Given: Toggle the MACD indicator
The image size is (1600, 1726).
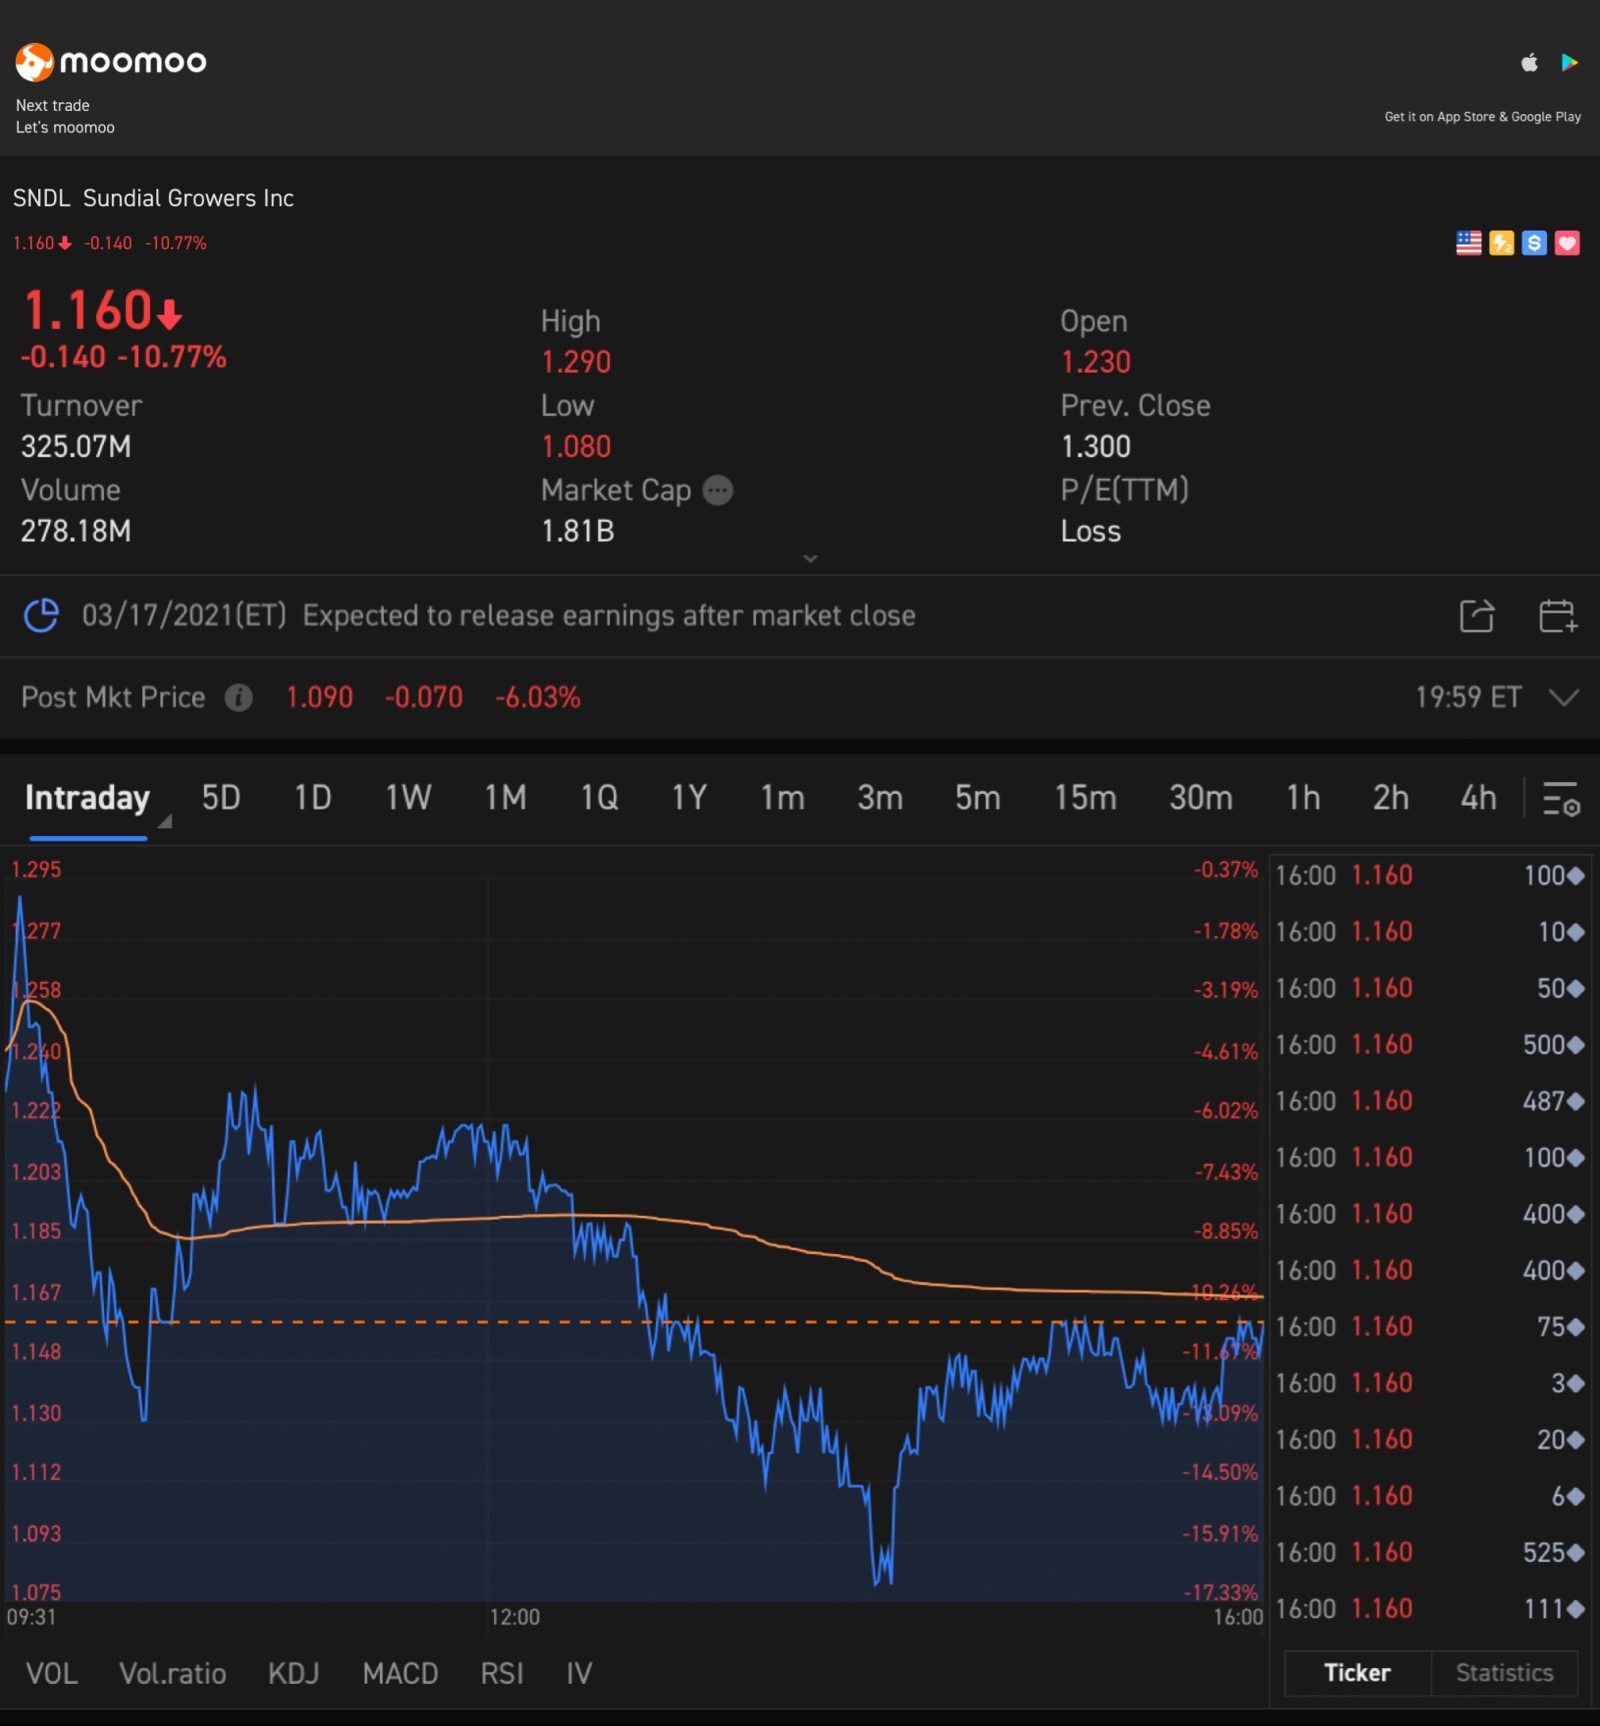Looking at the screenshot, I should pyautogui.click(x=400, y=1673).
